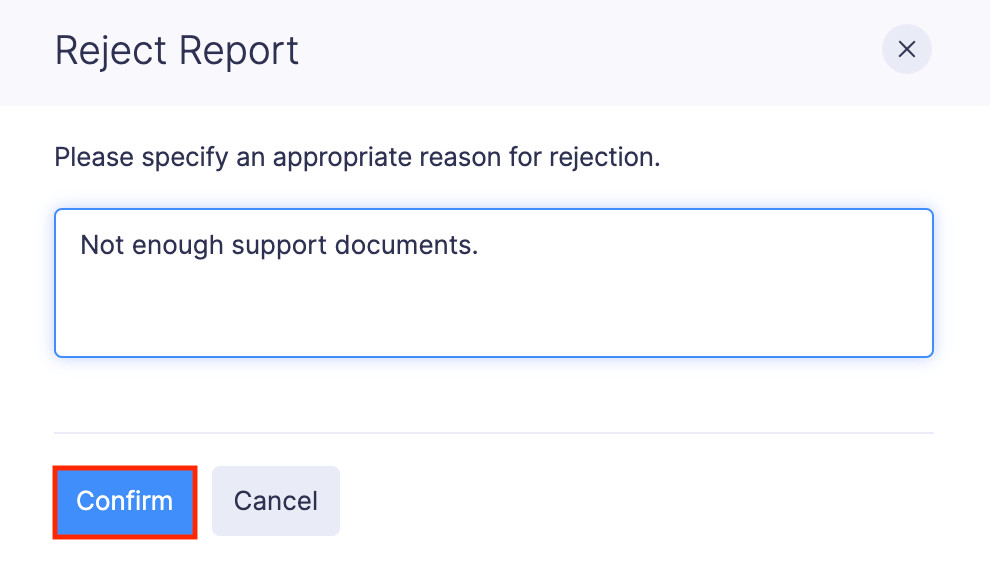Image resolution: width=990 pixels, height=564 pixels.
Task: Select the grey Cancel button
Action: [x=275, y=501]
